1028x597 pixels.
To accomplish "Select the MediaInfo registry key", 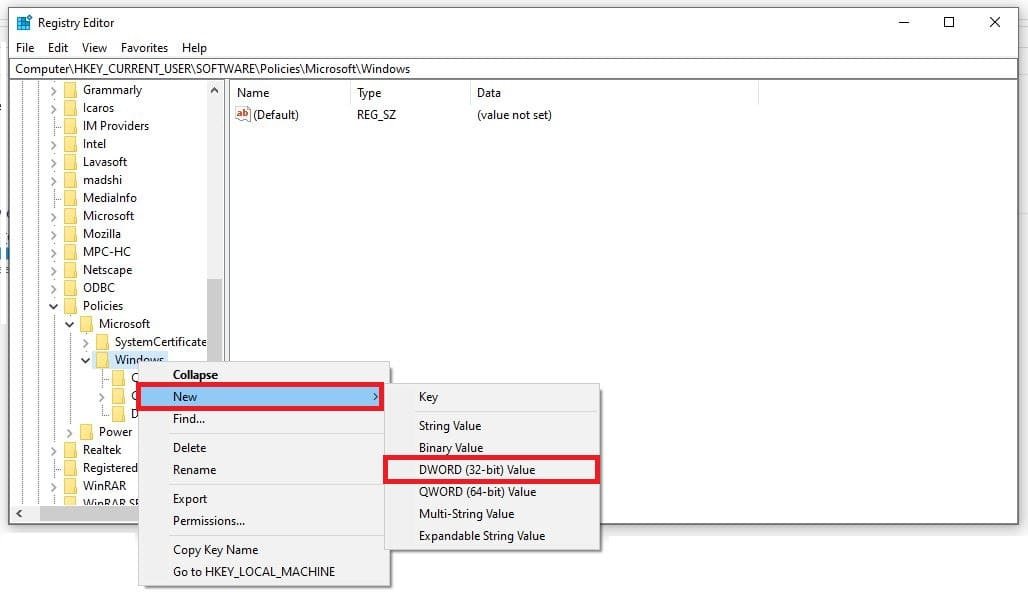I will point(109,198).
